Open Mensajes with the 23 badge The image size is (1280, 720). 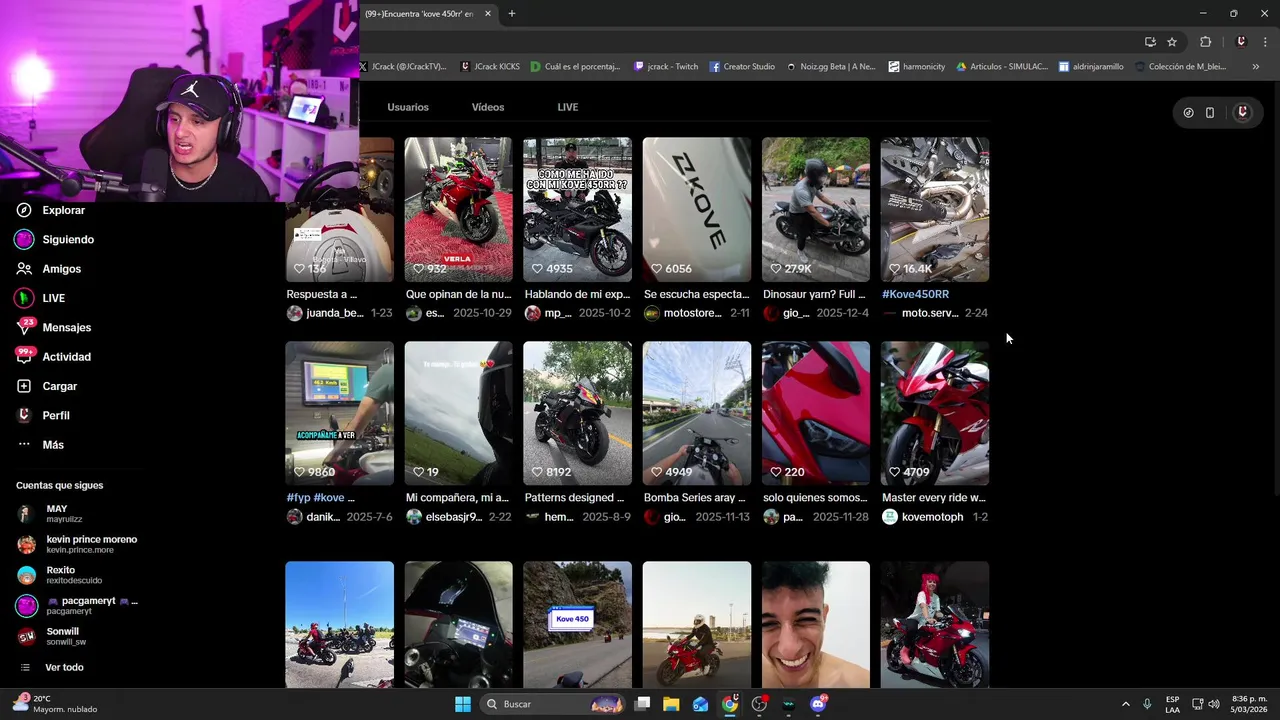point(53,327)
